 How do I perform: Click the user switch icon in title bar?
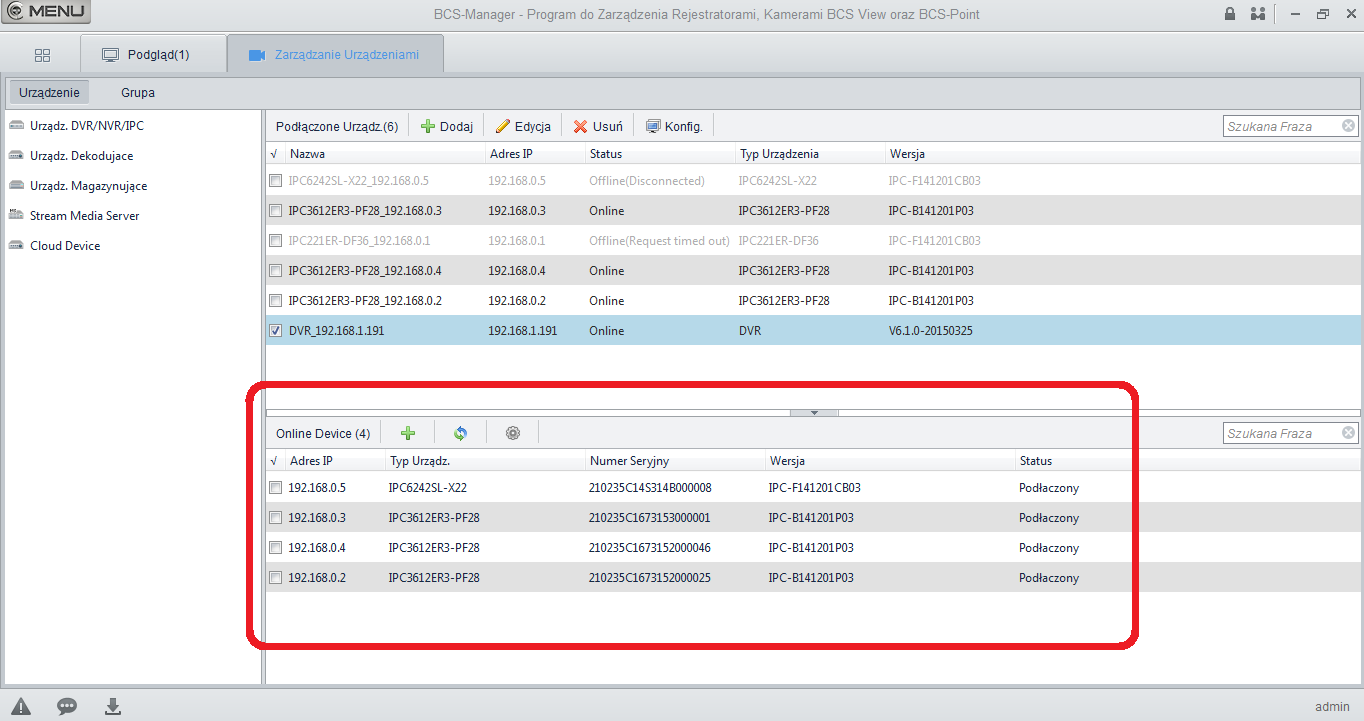click(1257, 14)
